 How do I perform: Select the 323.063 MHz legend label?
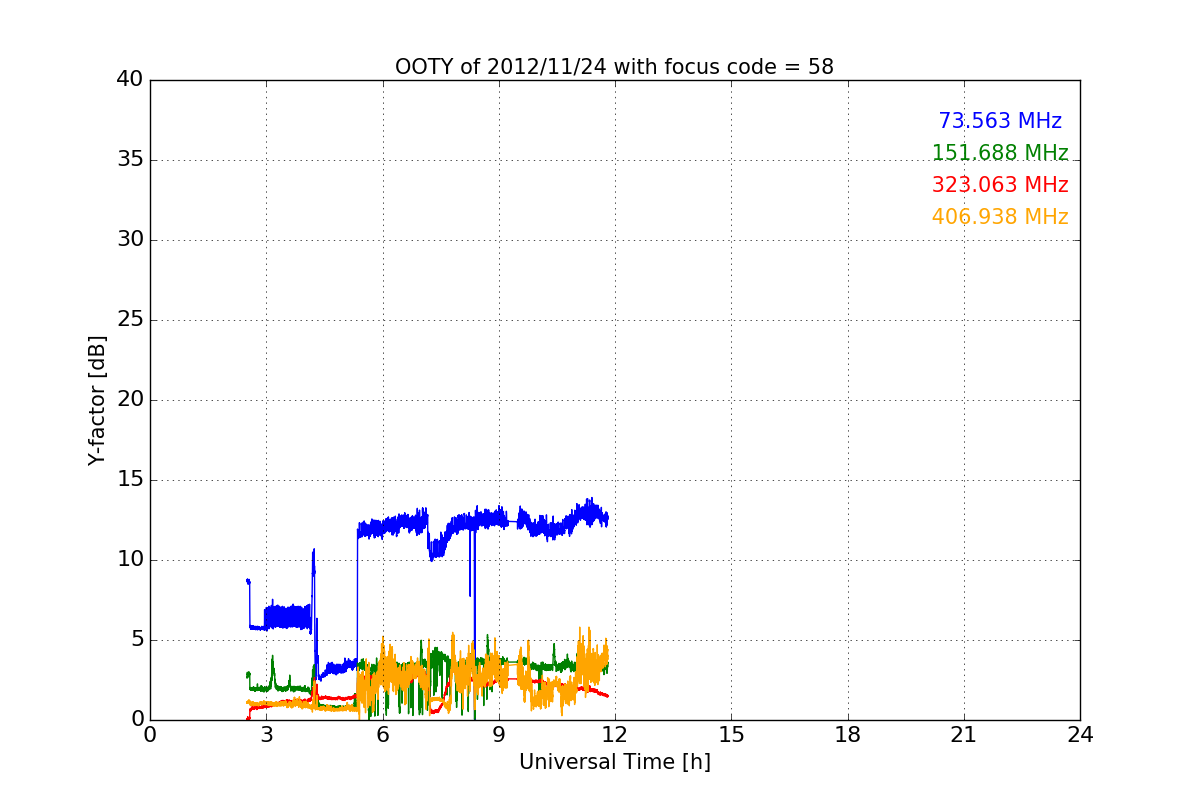tap(1000, 185)
